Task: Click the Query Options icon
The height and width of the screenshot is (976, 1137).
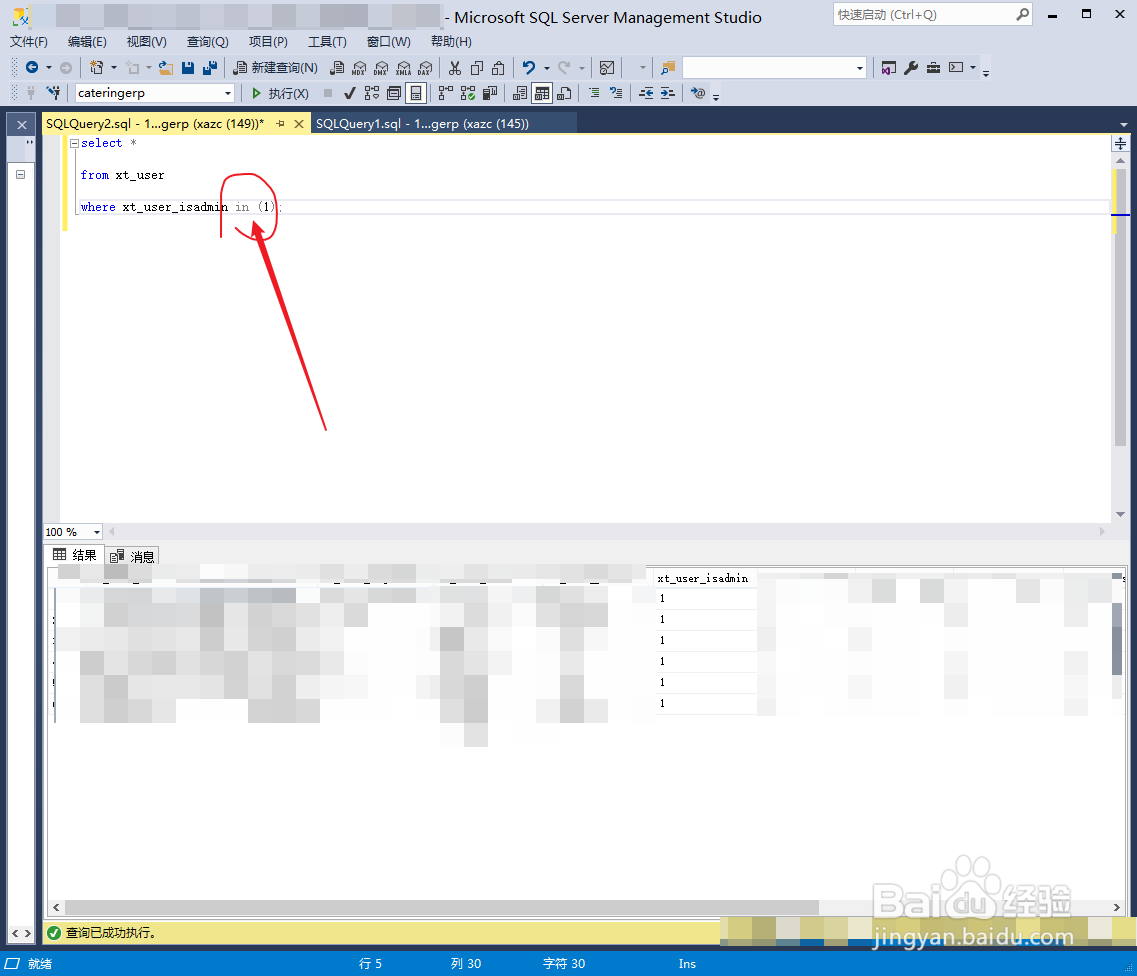Action: 394,93
